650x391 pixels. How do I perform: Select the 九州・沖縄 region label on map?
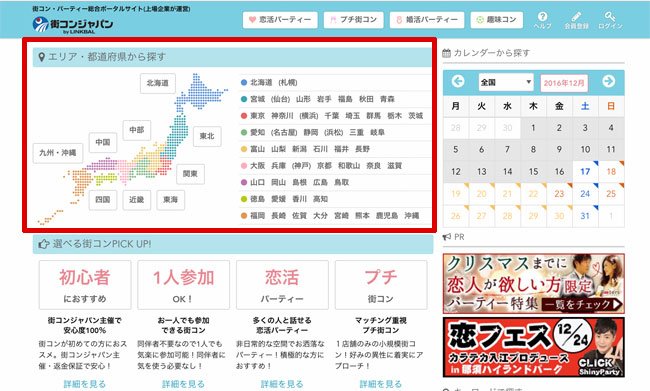(x=58, y=153)
